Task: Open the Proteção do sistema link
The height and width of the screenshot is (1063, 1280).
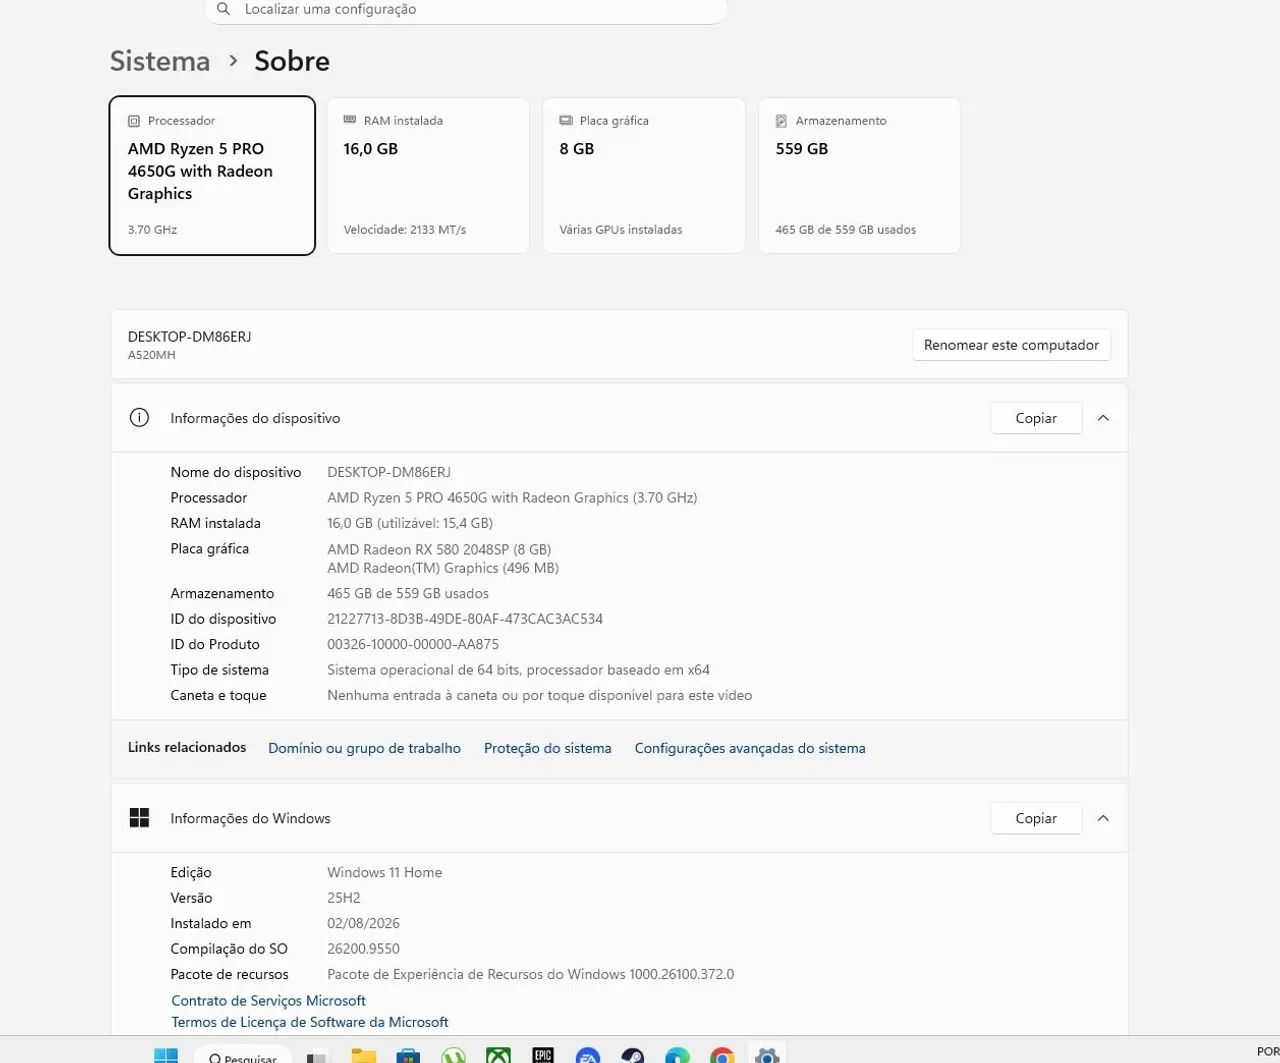Action: coord(547,748)
